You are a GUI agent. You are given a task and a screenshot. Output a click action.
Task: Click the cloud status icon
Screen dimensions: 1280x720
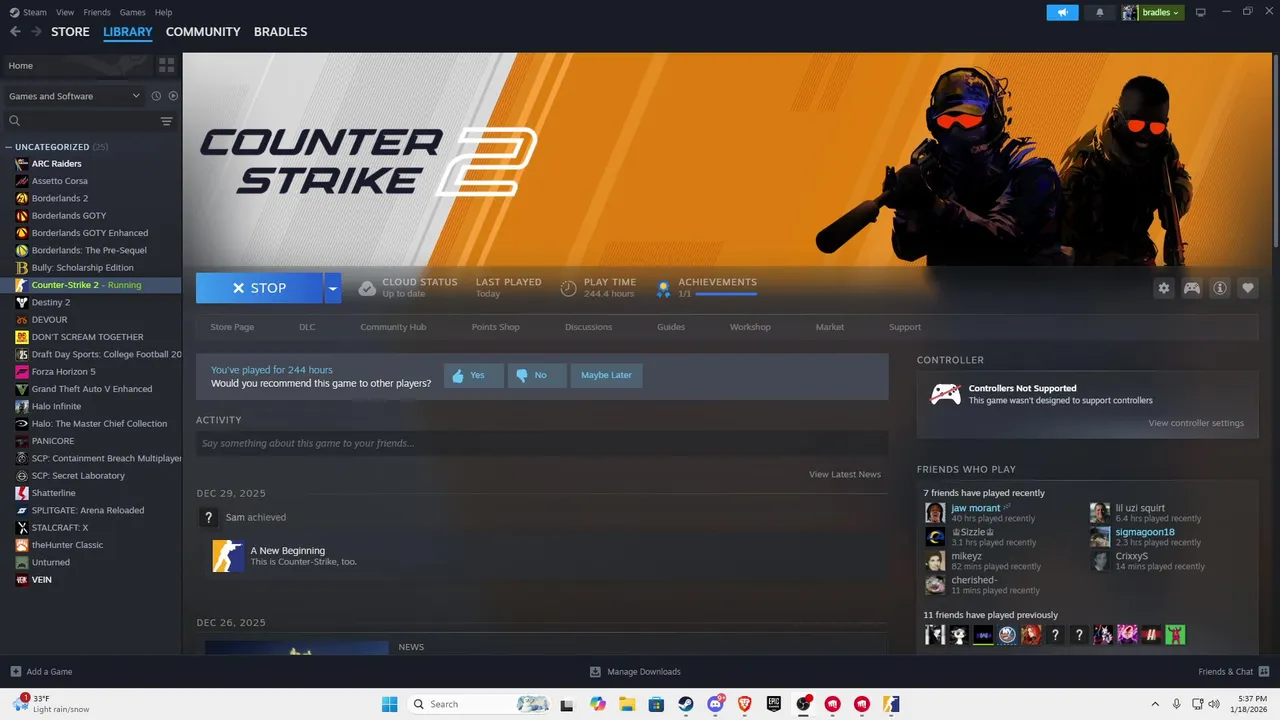point(367,288)
